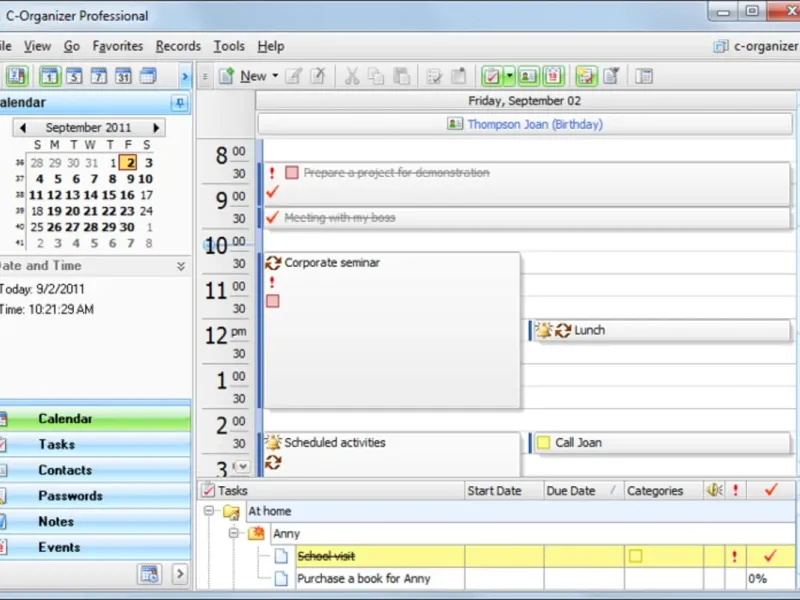The image size is (800, 600).
Task: Click the Cut scissors icon
Action: click(x=352, y=76)
